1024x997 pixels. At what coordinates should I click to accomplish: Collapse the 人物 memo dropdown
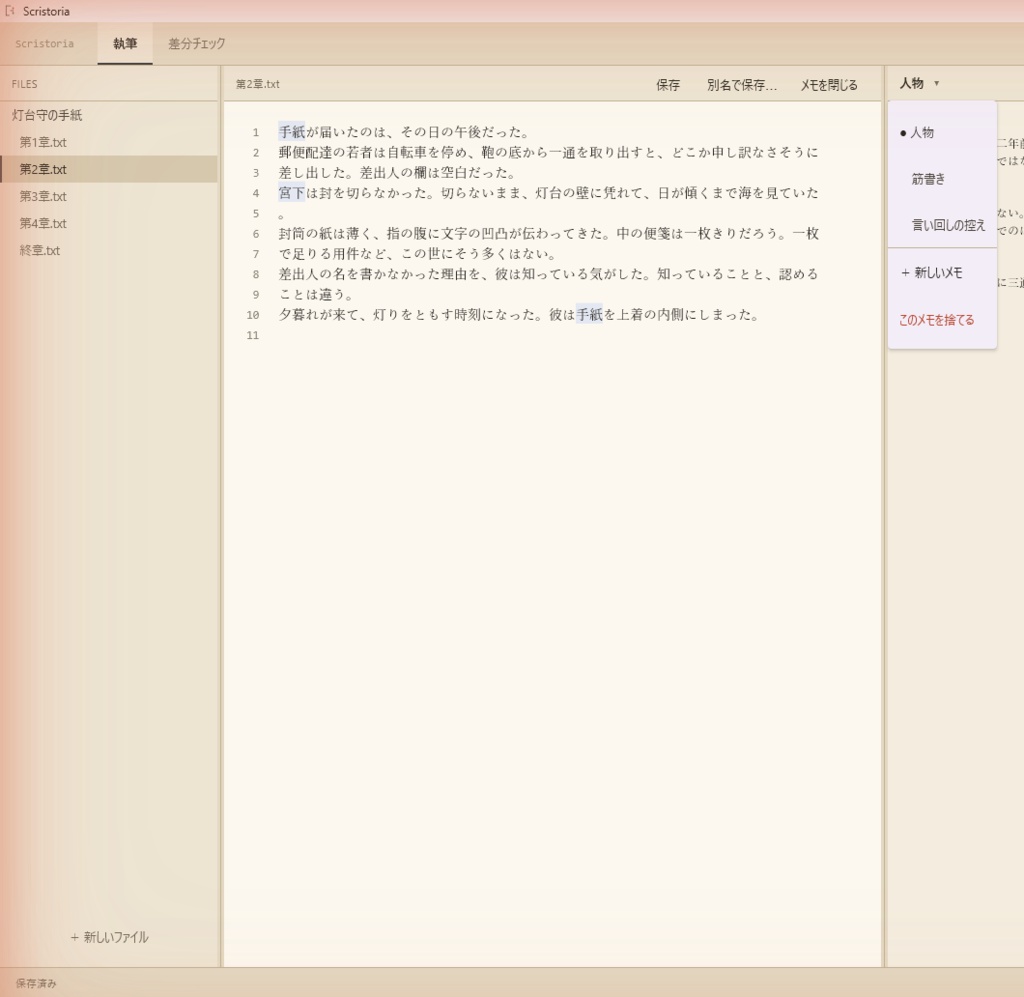[919, 84]
